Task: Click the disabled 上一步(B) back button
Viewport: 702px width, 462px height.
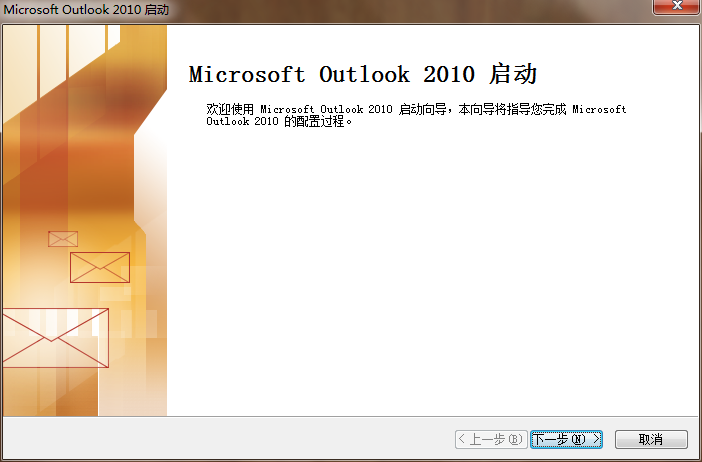Action: (491, 439)
